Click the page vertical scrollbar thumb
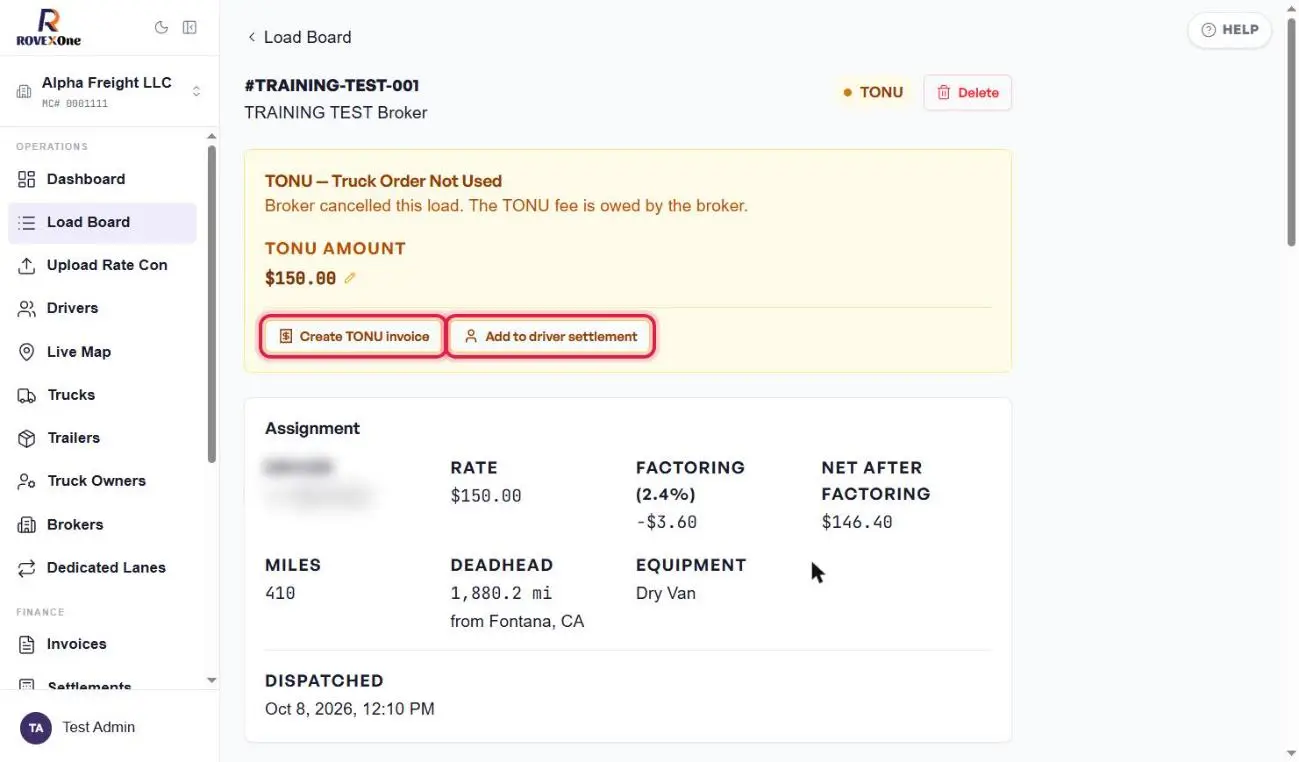 1291,132
